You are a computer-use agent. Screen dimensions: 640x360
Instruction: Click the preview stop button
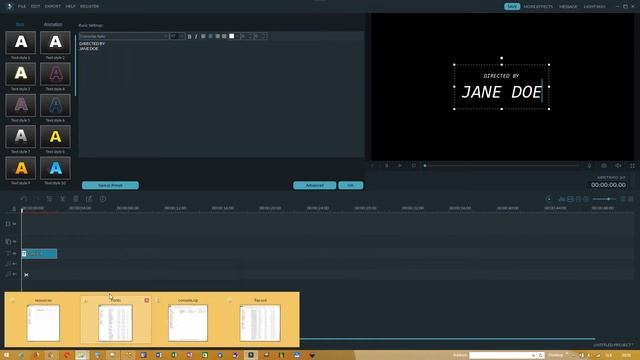point(414,165)
